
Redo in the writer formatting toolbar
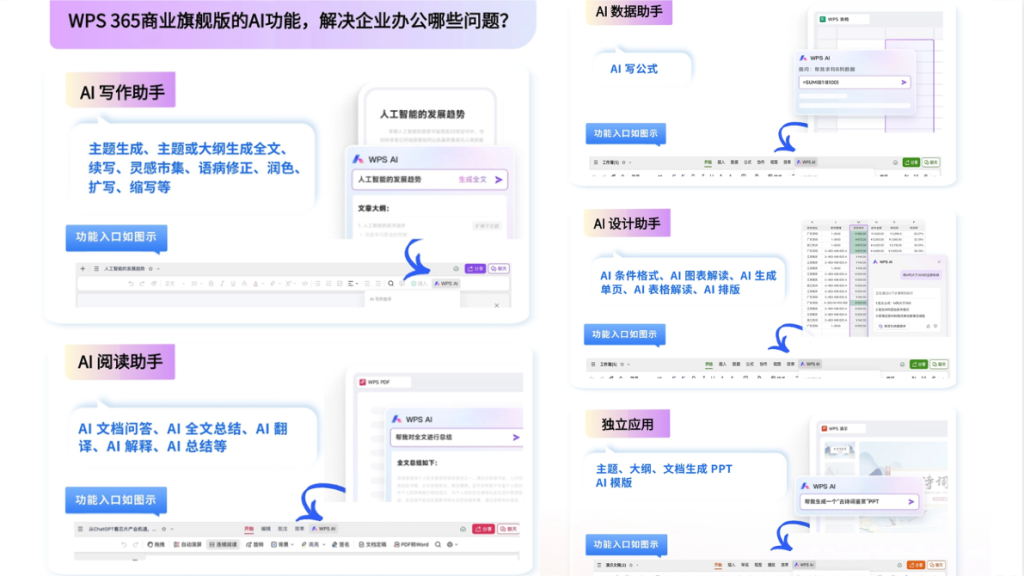142,283
